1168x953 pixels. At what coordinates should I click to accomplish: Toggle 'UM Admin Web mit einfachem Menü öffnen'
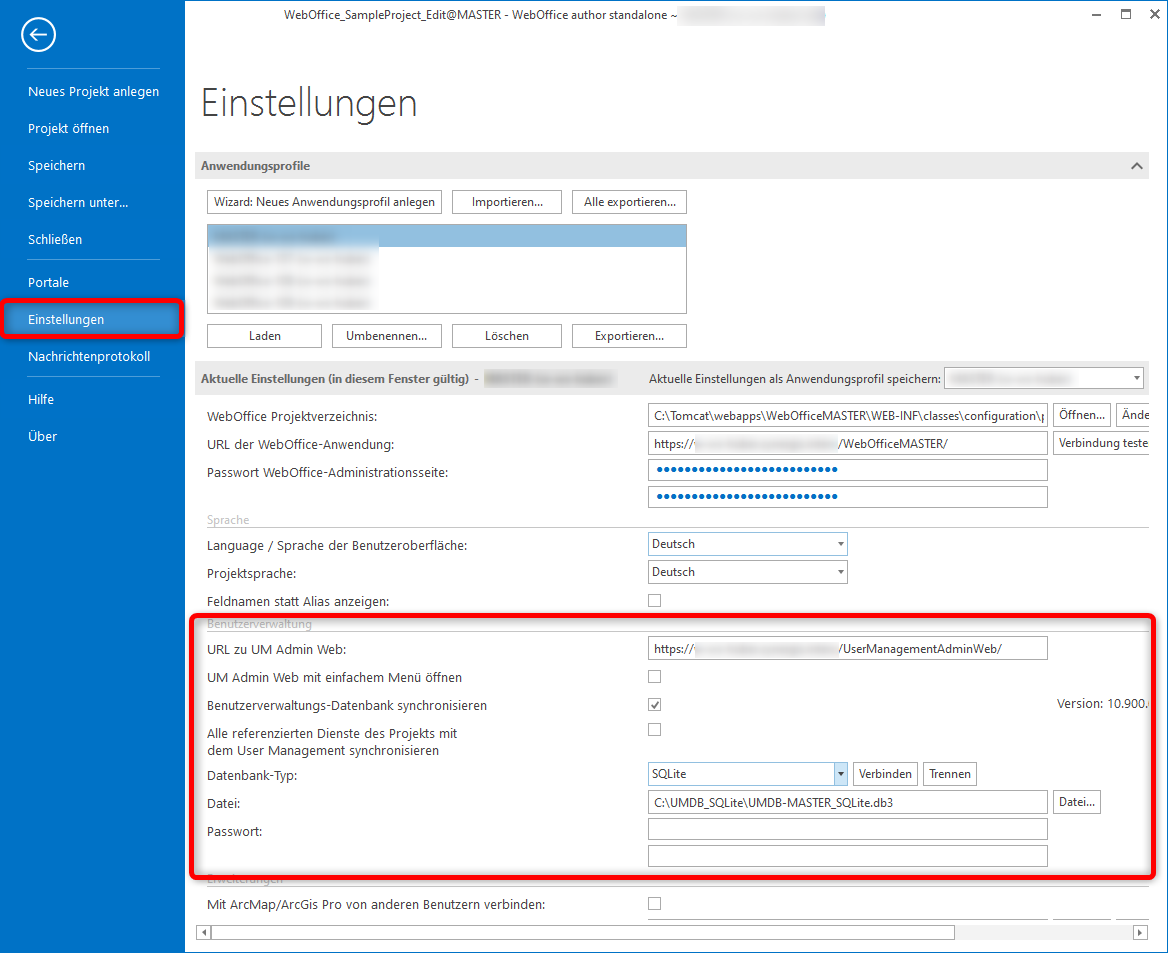click(x=654, y=676)
